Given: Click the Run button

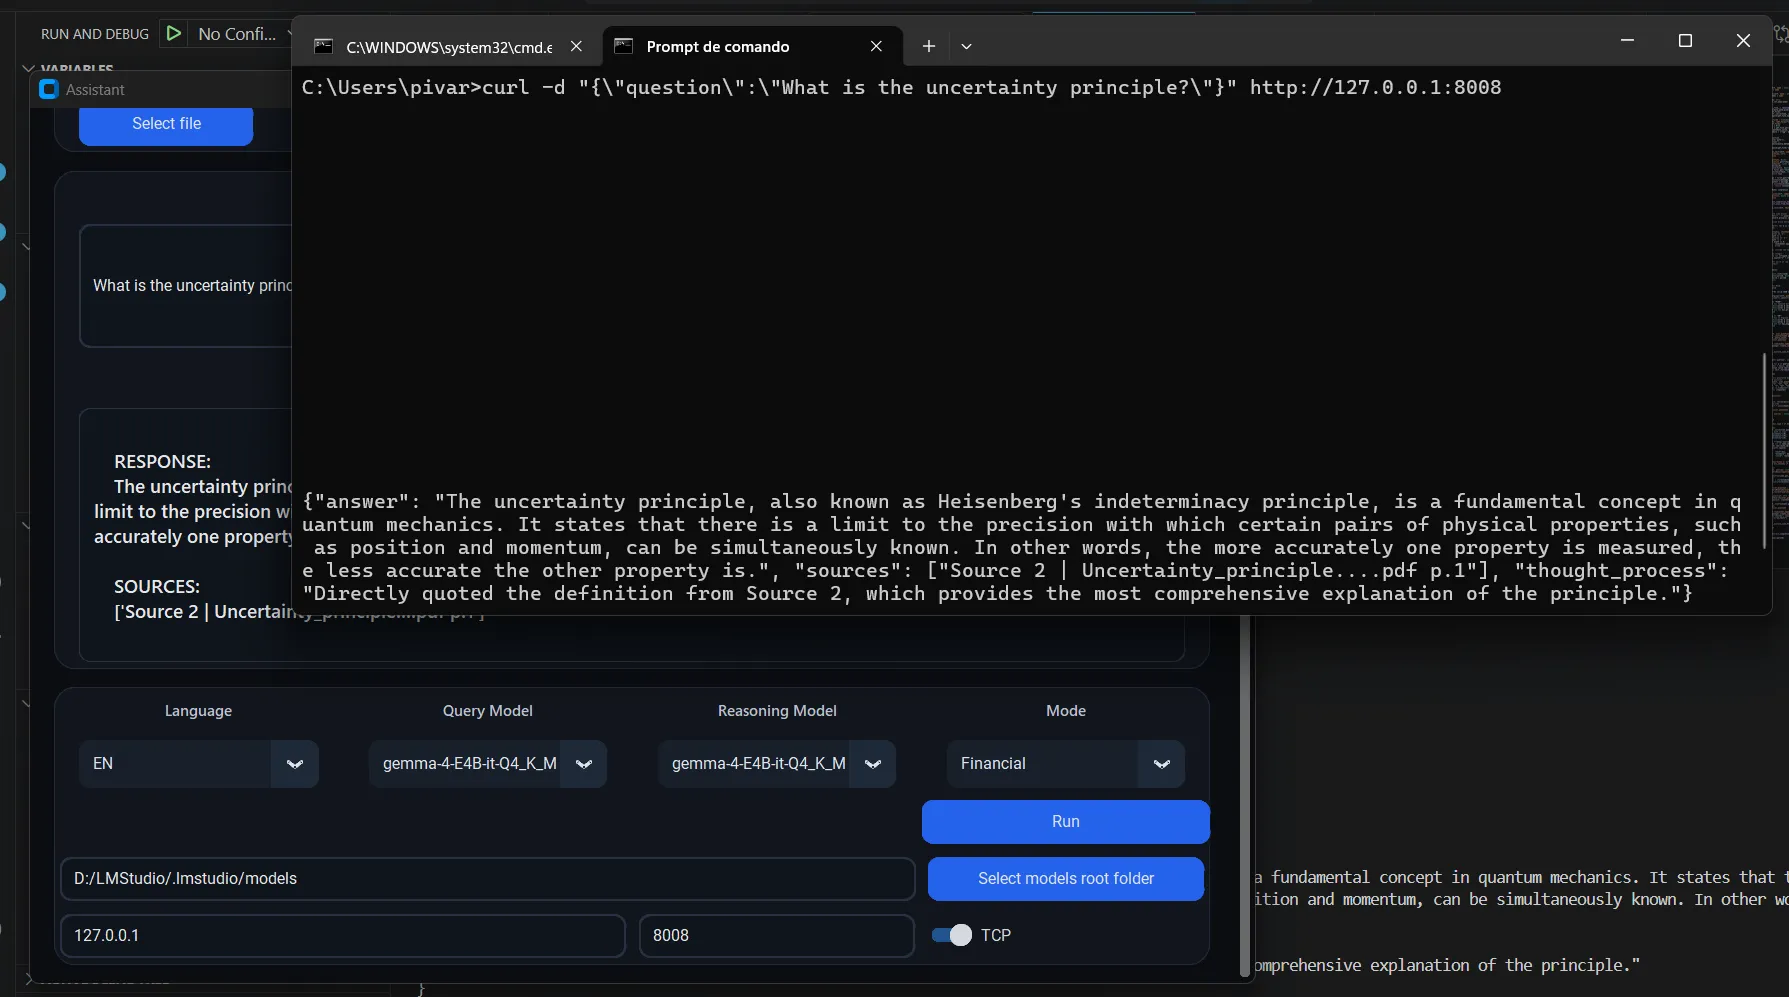Looking at the screenshot, I should coord(1065,822).
